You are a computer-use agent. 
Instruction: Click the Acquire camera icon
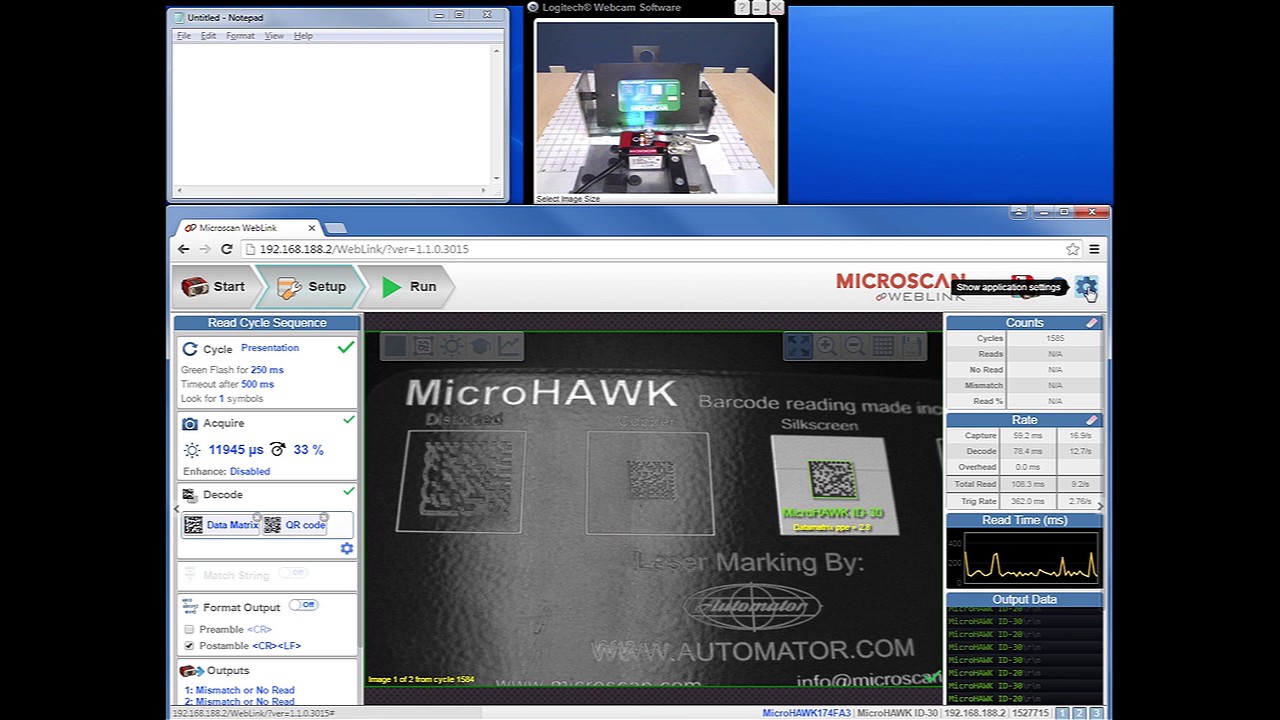point(190,424)
